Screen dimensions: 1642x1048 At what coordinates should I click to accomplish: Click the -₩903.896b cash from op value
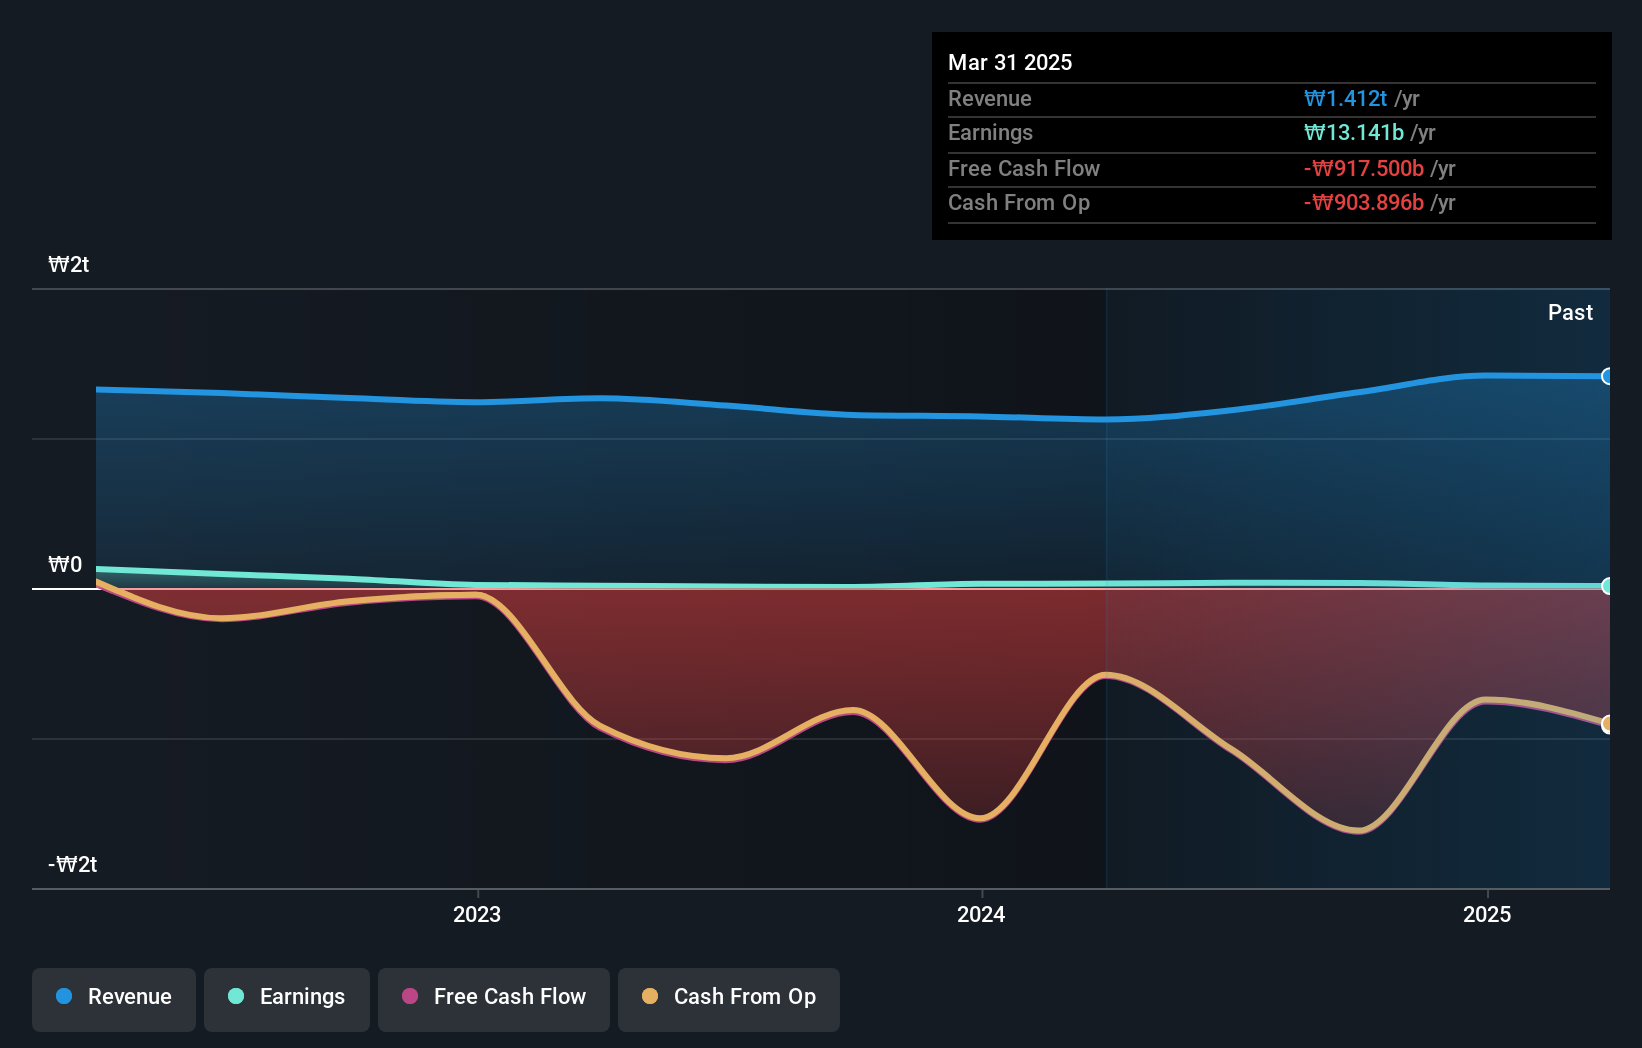tap(1364, 202)
